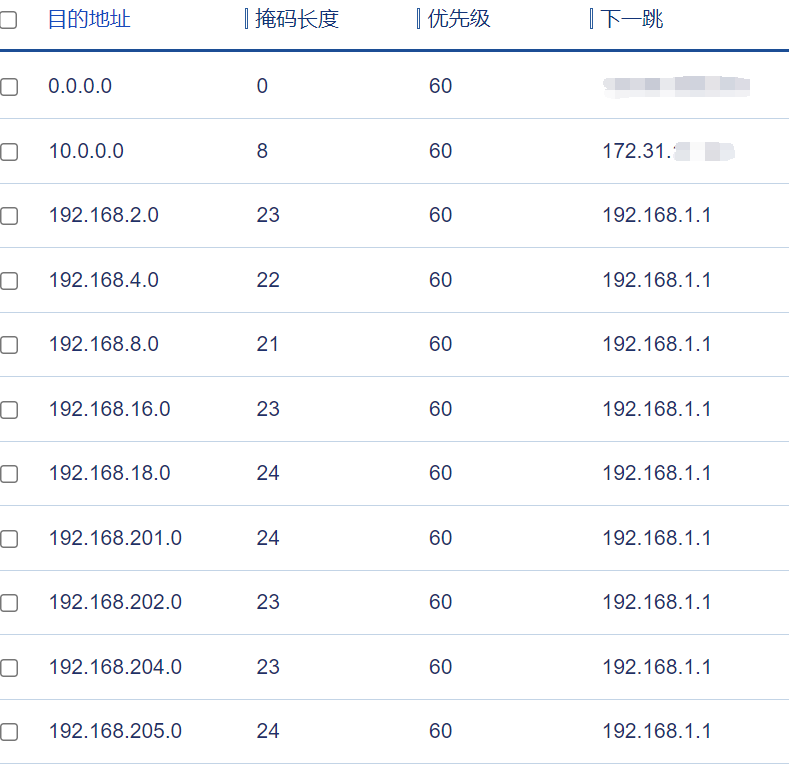Sort by the 目的地址 column header

tap(89, 19)
